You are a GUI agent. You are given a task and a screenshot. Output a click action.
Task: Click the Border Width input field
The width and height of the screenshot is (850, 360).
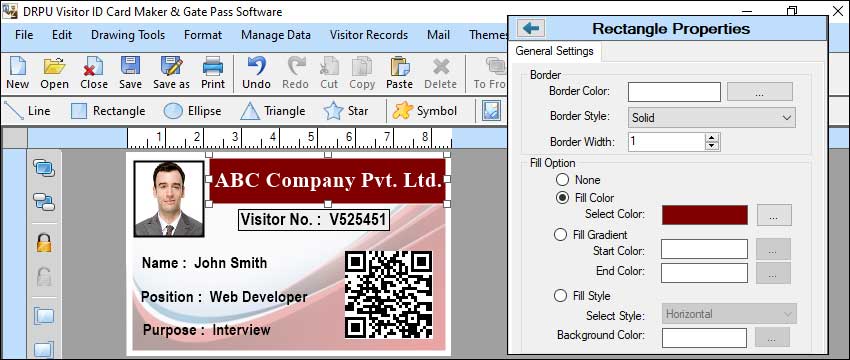click(667, 142)
